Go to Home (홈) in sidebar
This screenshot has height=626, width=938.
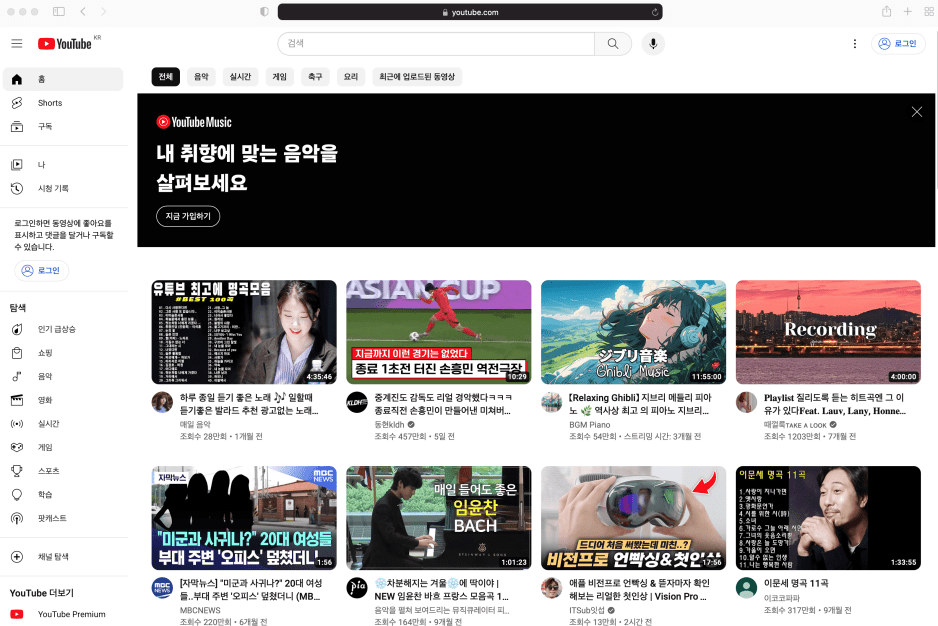(63, 79)
